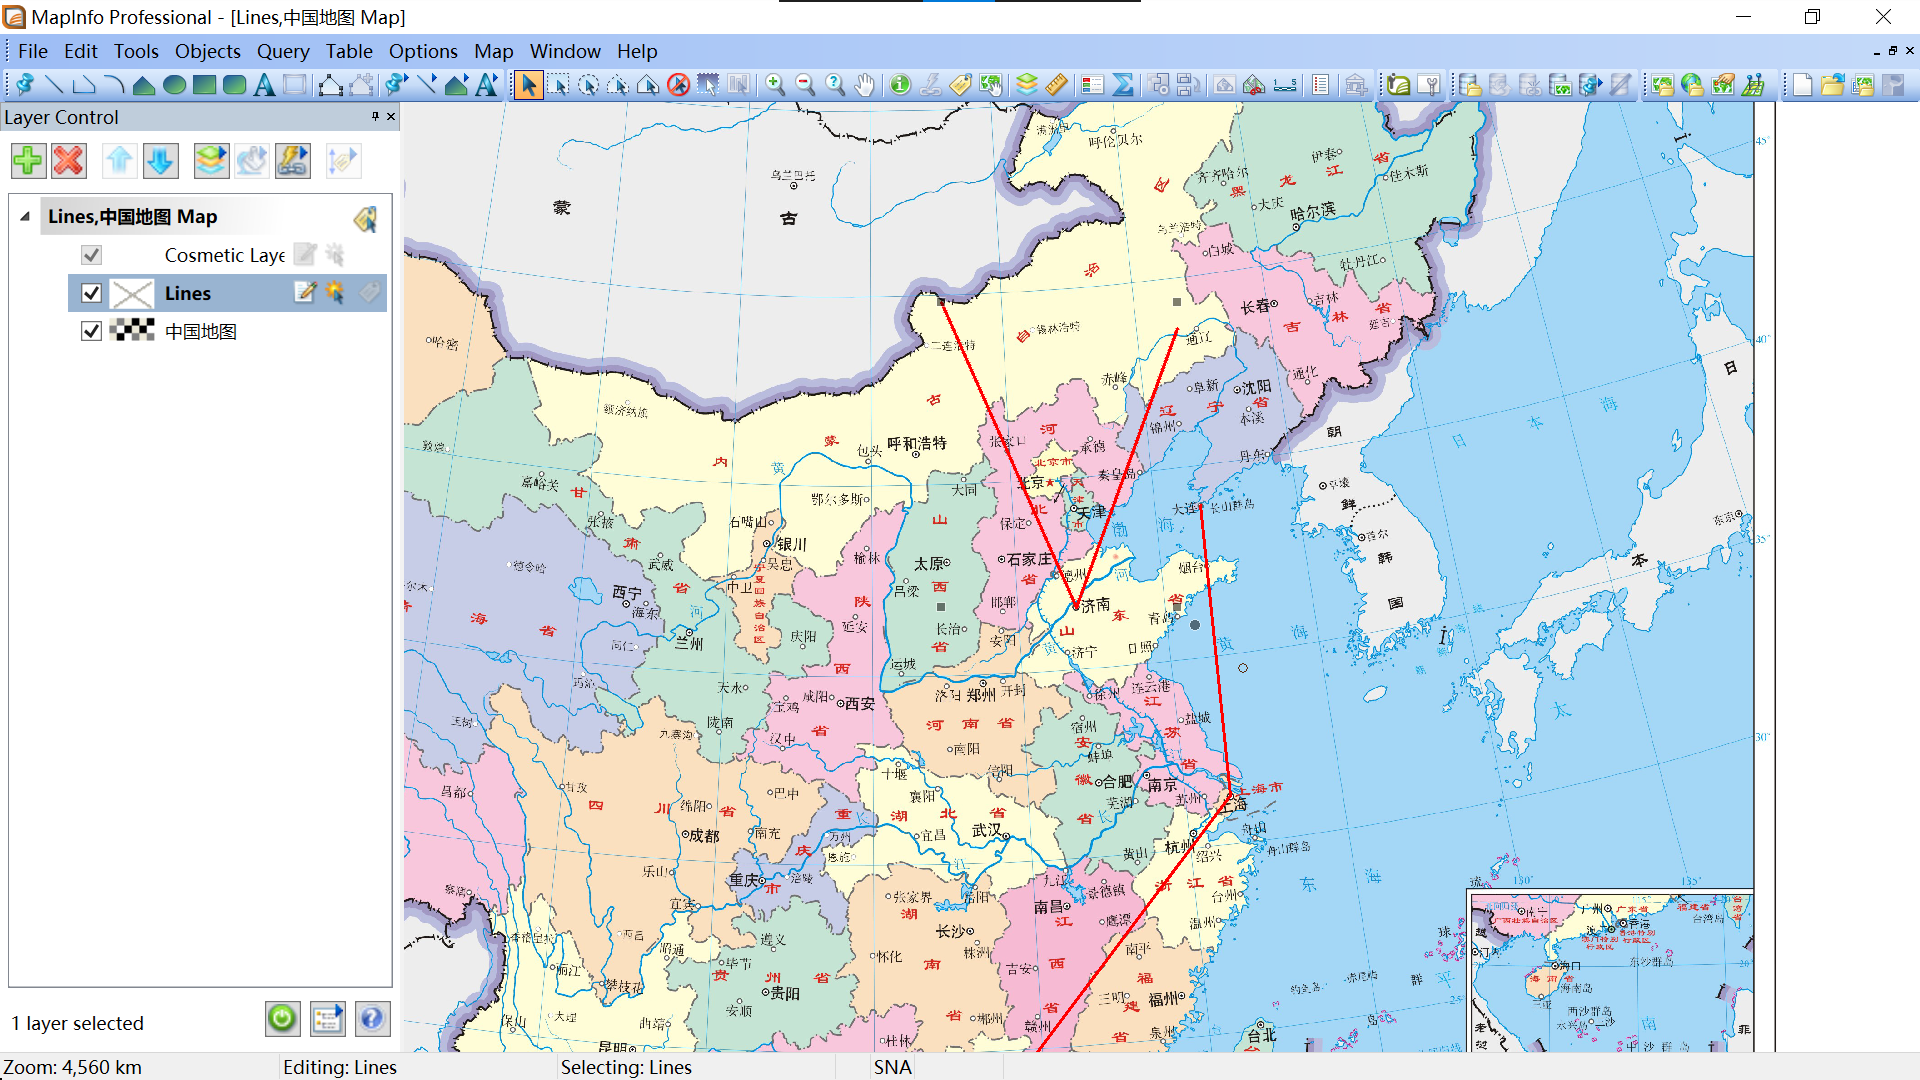This screenshot has width=1920, height=1080.
Task: Toggle visibility of the 中国地图 layer
Action: tap(91, 330)
